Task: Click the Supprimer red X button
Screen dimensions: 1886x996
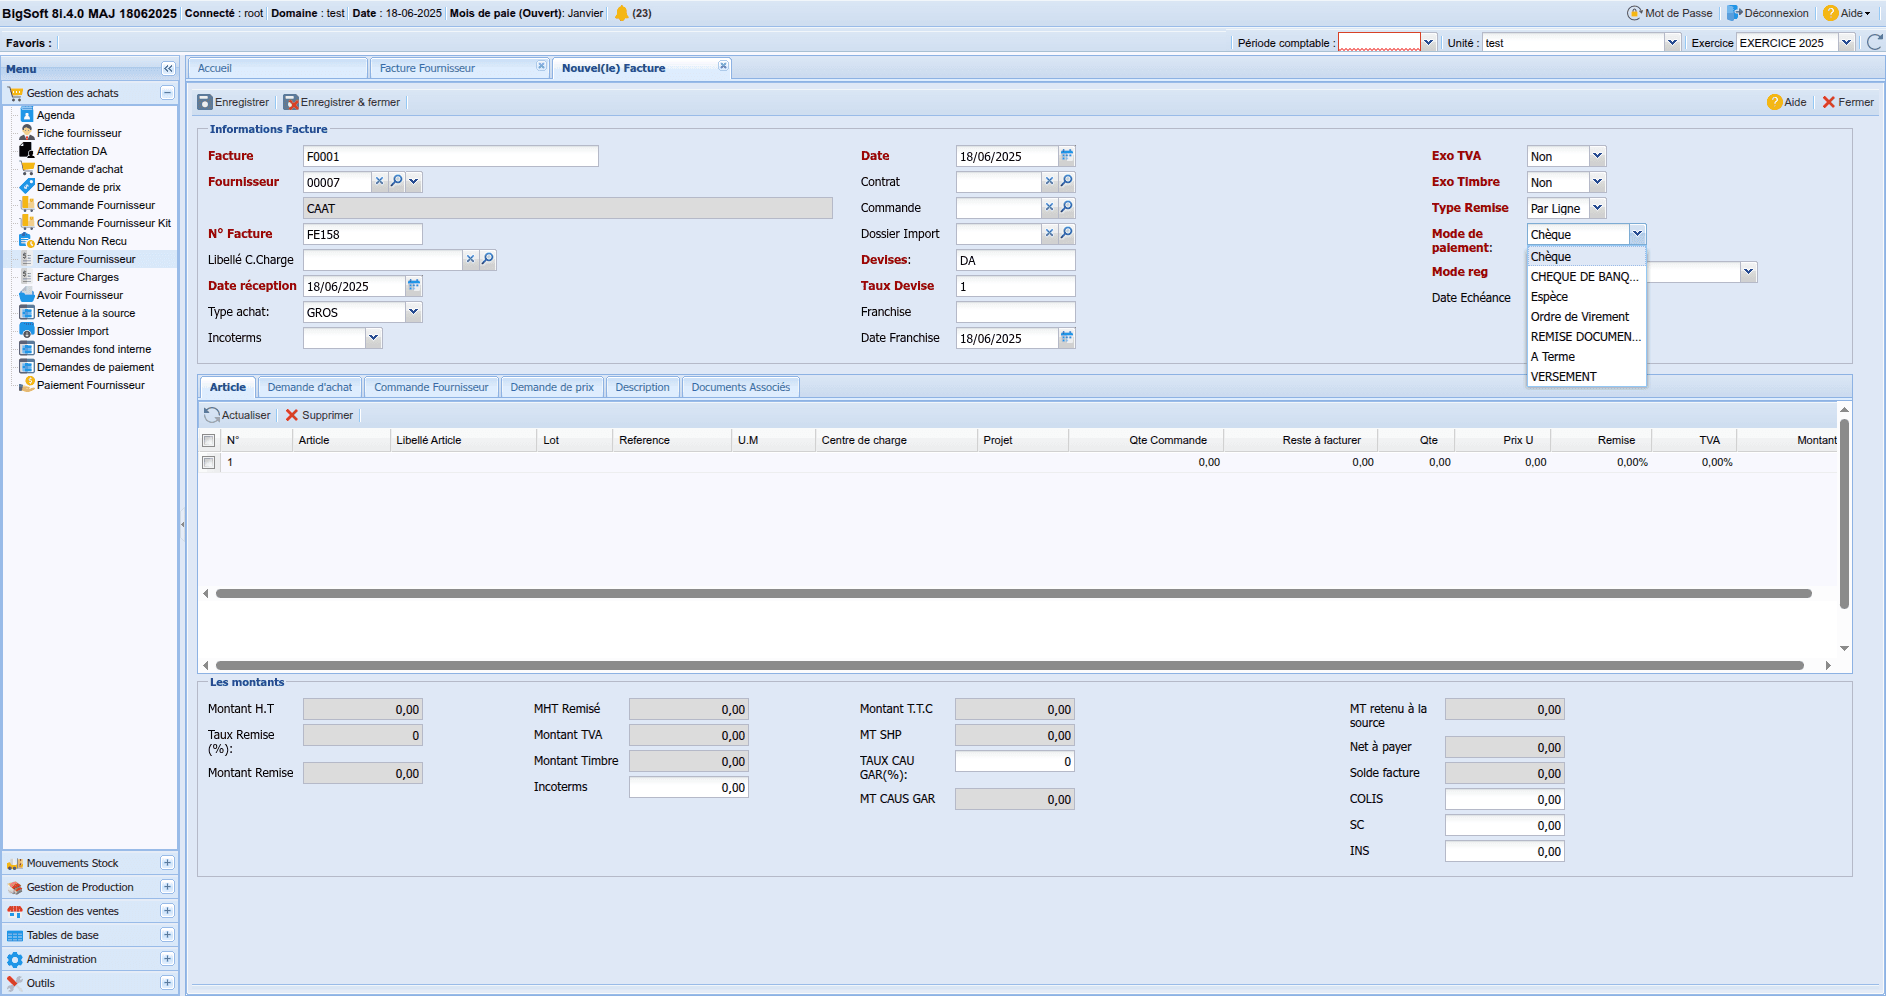Action: [x=319, y=415]
